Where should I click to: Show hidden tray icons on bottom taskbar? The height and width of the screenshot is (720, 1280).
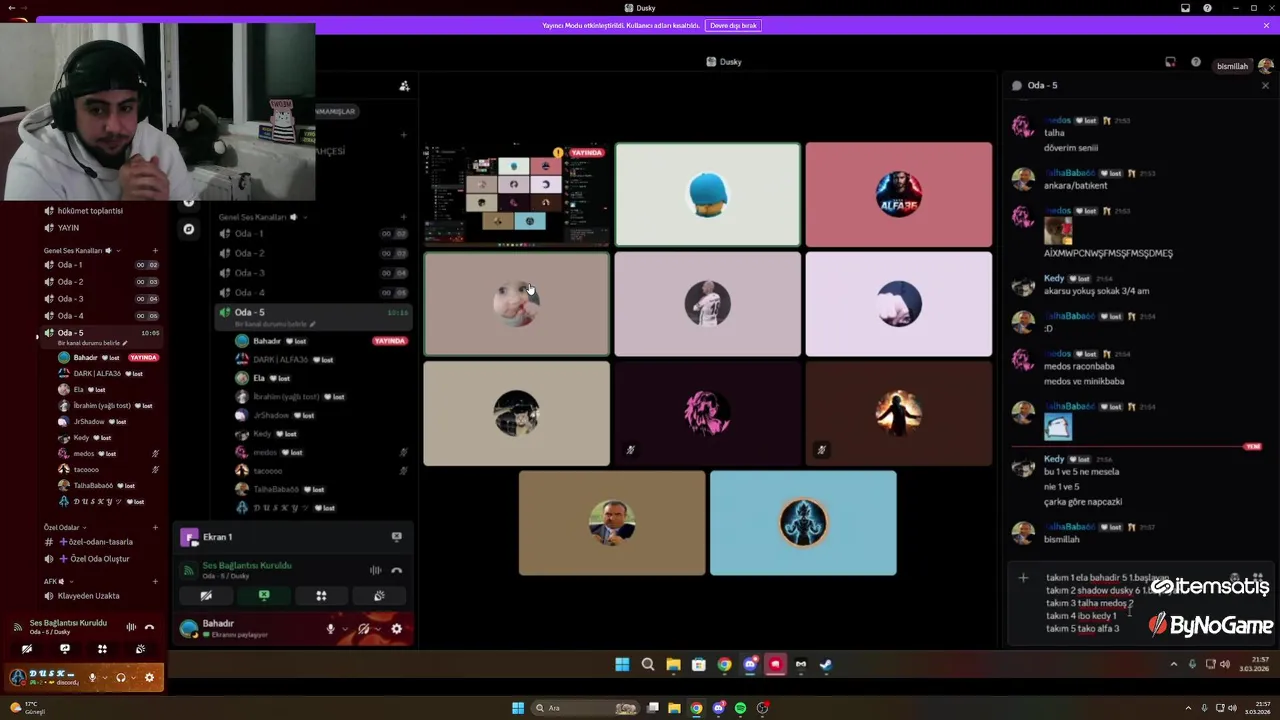point(1187,708)
